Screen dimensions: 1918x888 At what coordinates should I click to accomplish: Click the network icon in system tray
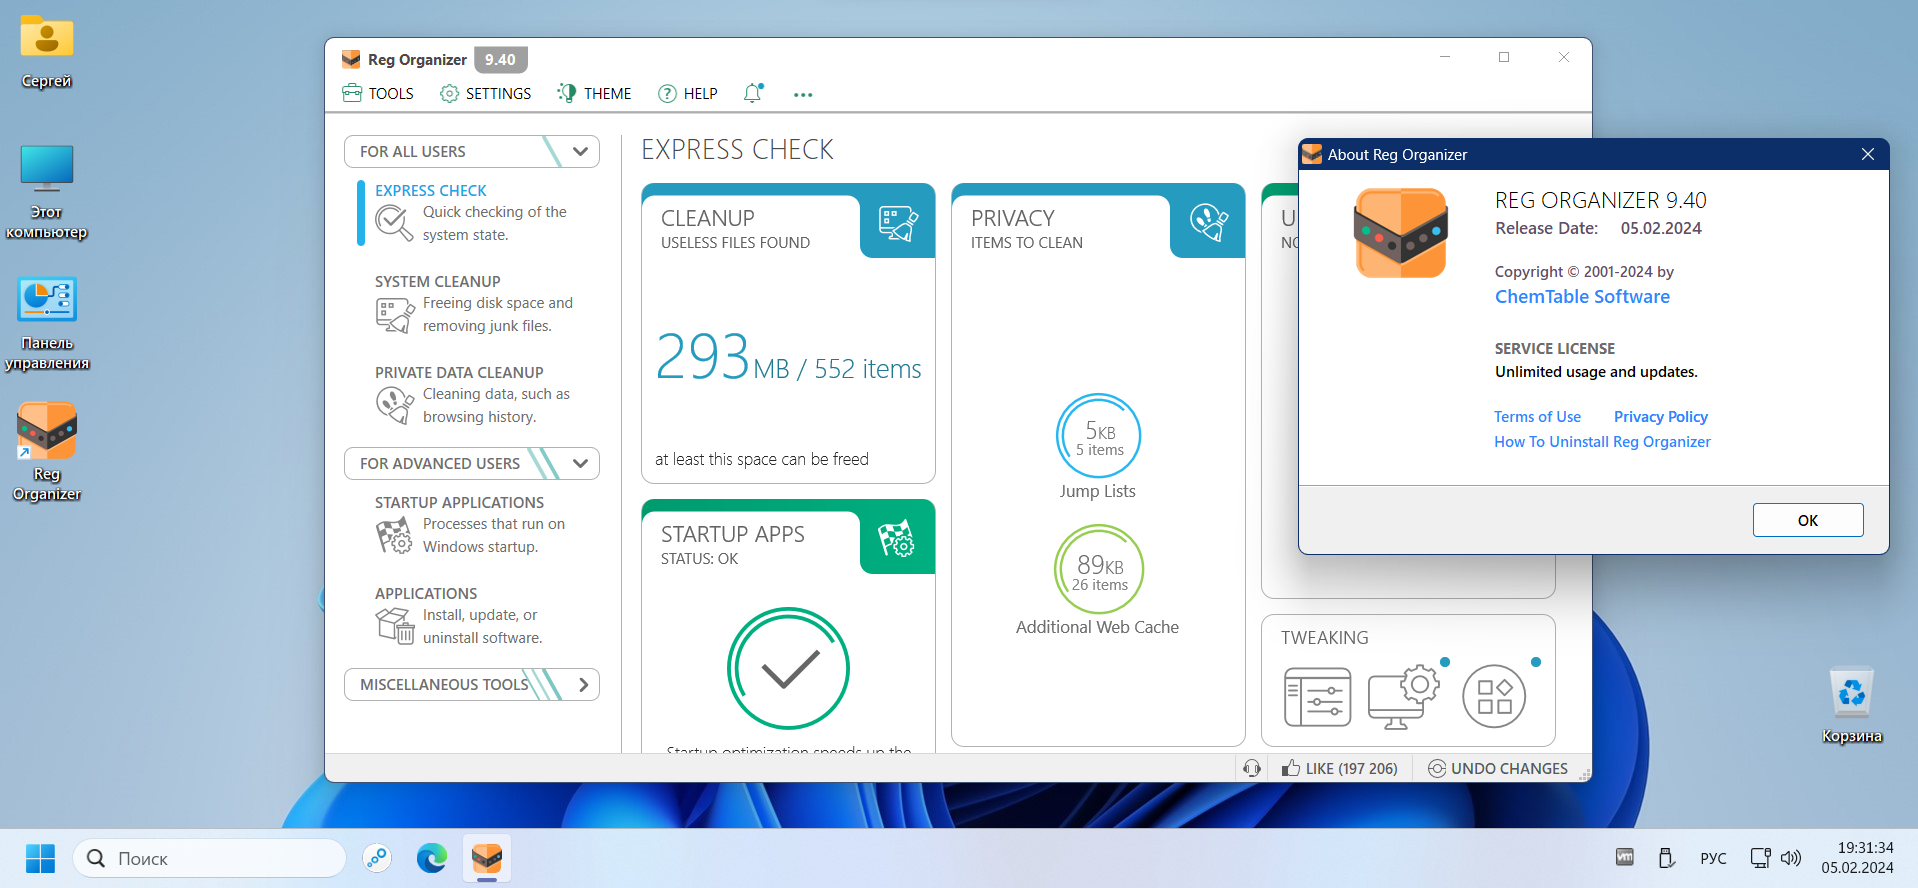point(1760,858)
